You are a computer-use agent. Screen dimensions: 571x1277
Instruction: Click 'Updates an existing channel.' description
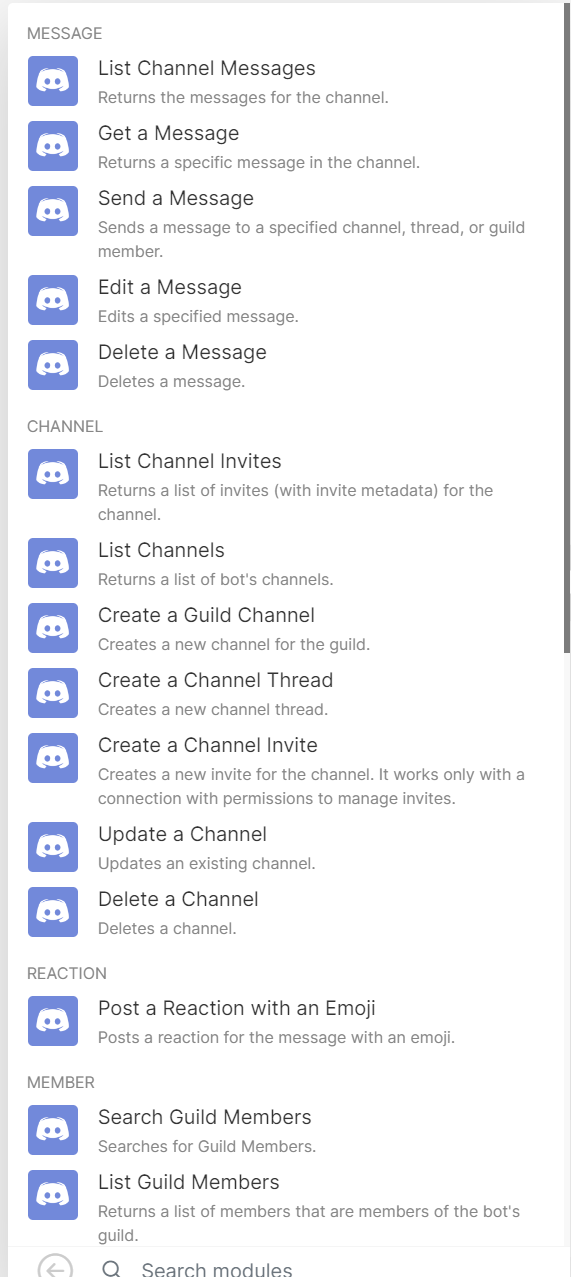coord(207,863)
